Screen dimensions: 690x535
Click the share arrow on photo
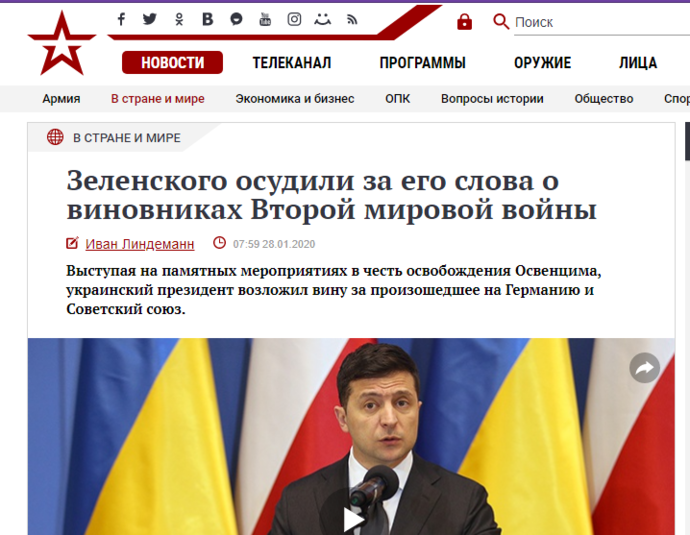pyautogui.click(x=644, y=368)
